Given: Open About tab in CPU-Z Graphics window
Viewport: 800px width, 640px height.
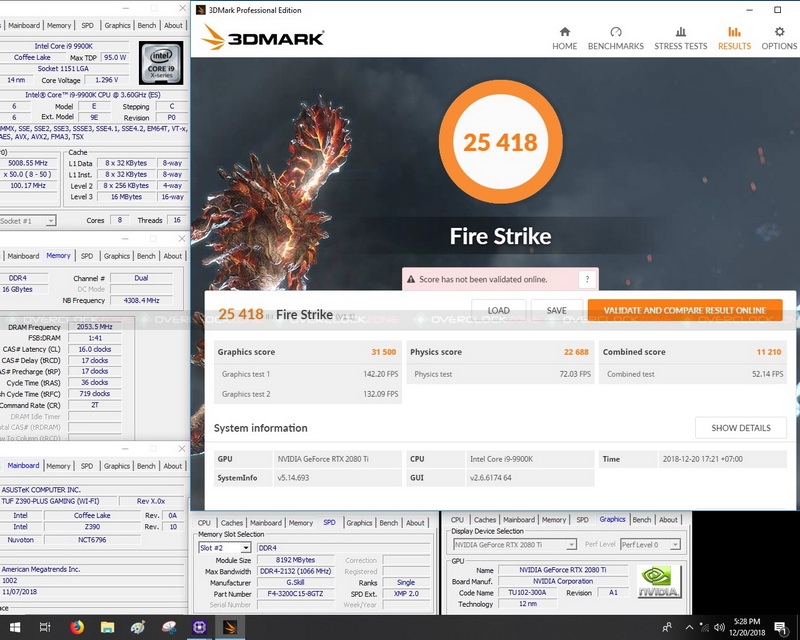Looking at the screenshot, I should tap(668, 520).
